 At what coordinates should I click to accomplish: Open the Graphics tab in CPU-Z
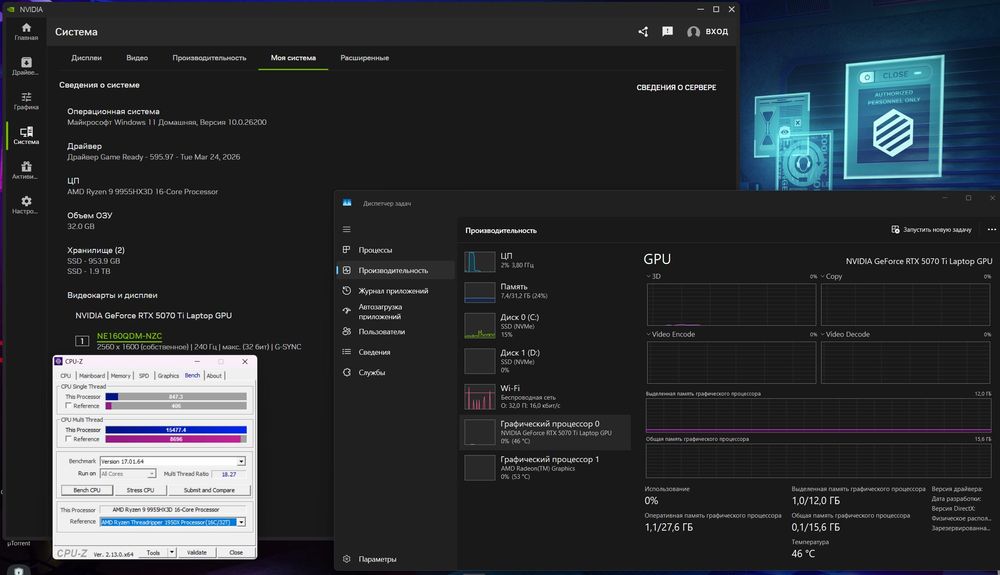coord(168,375)
